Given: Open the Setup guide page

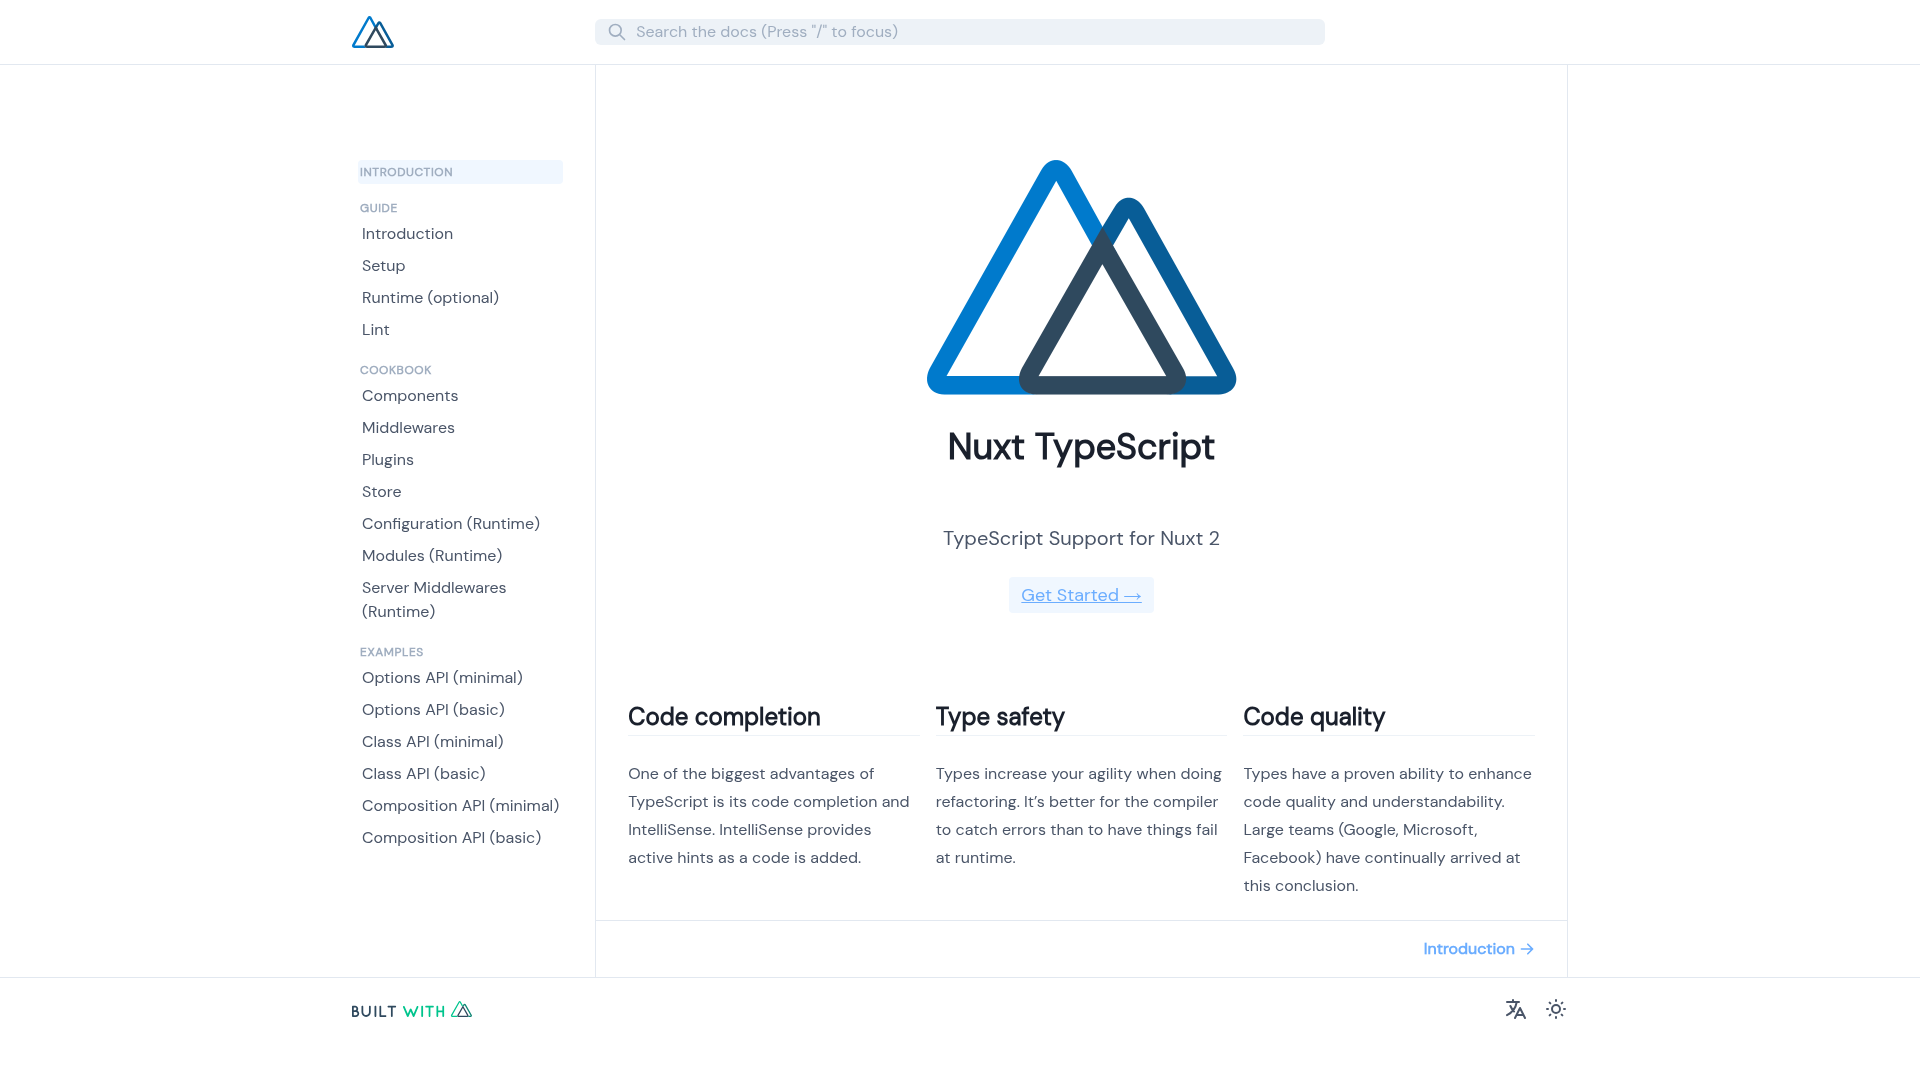Looking at the screenshot, I should coord(383,266).
